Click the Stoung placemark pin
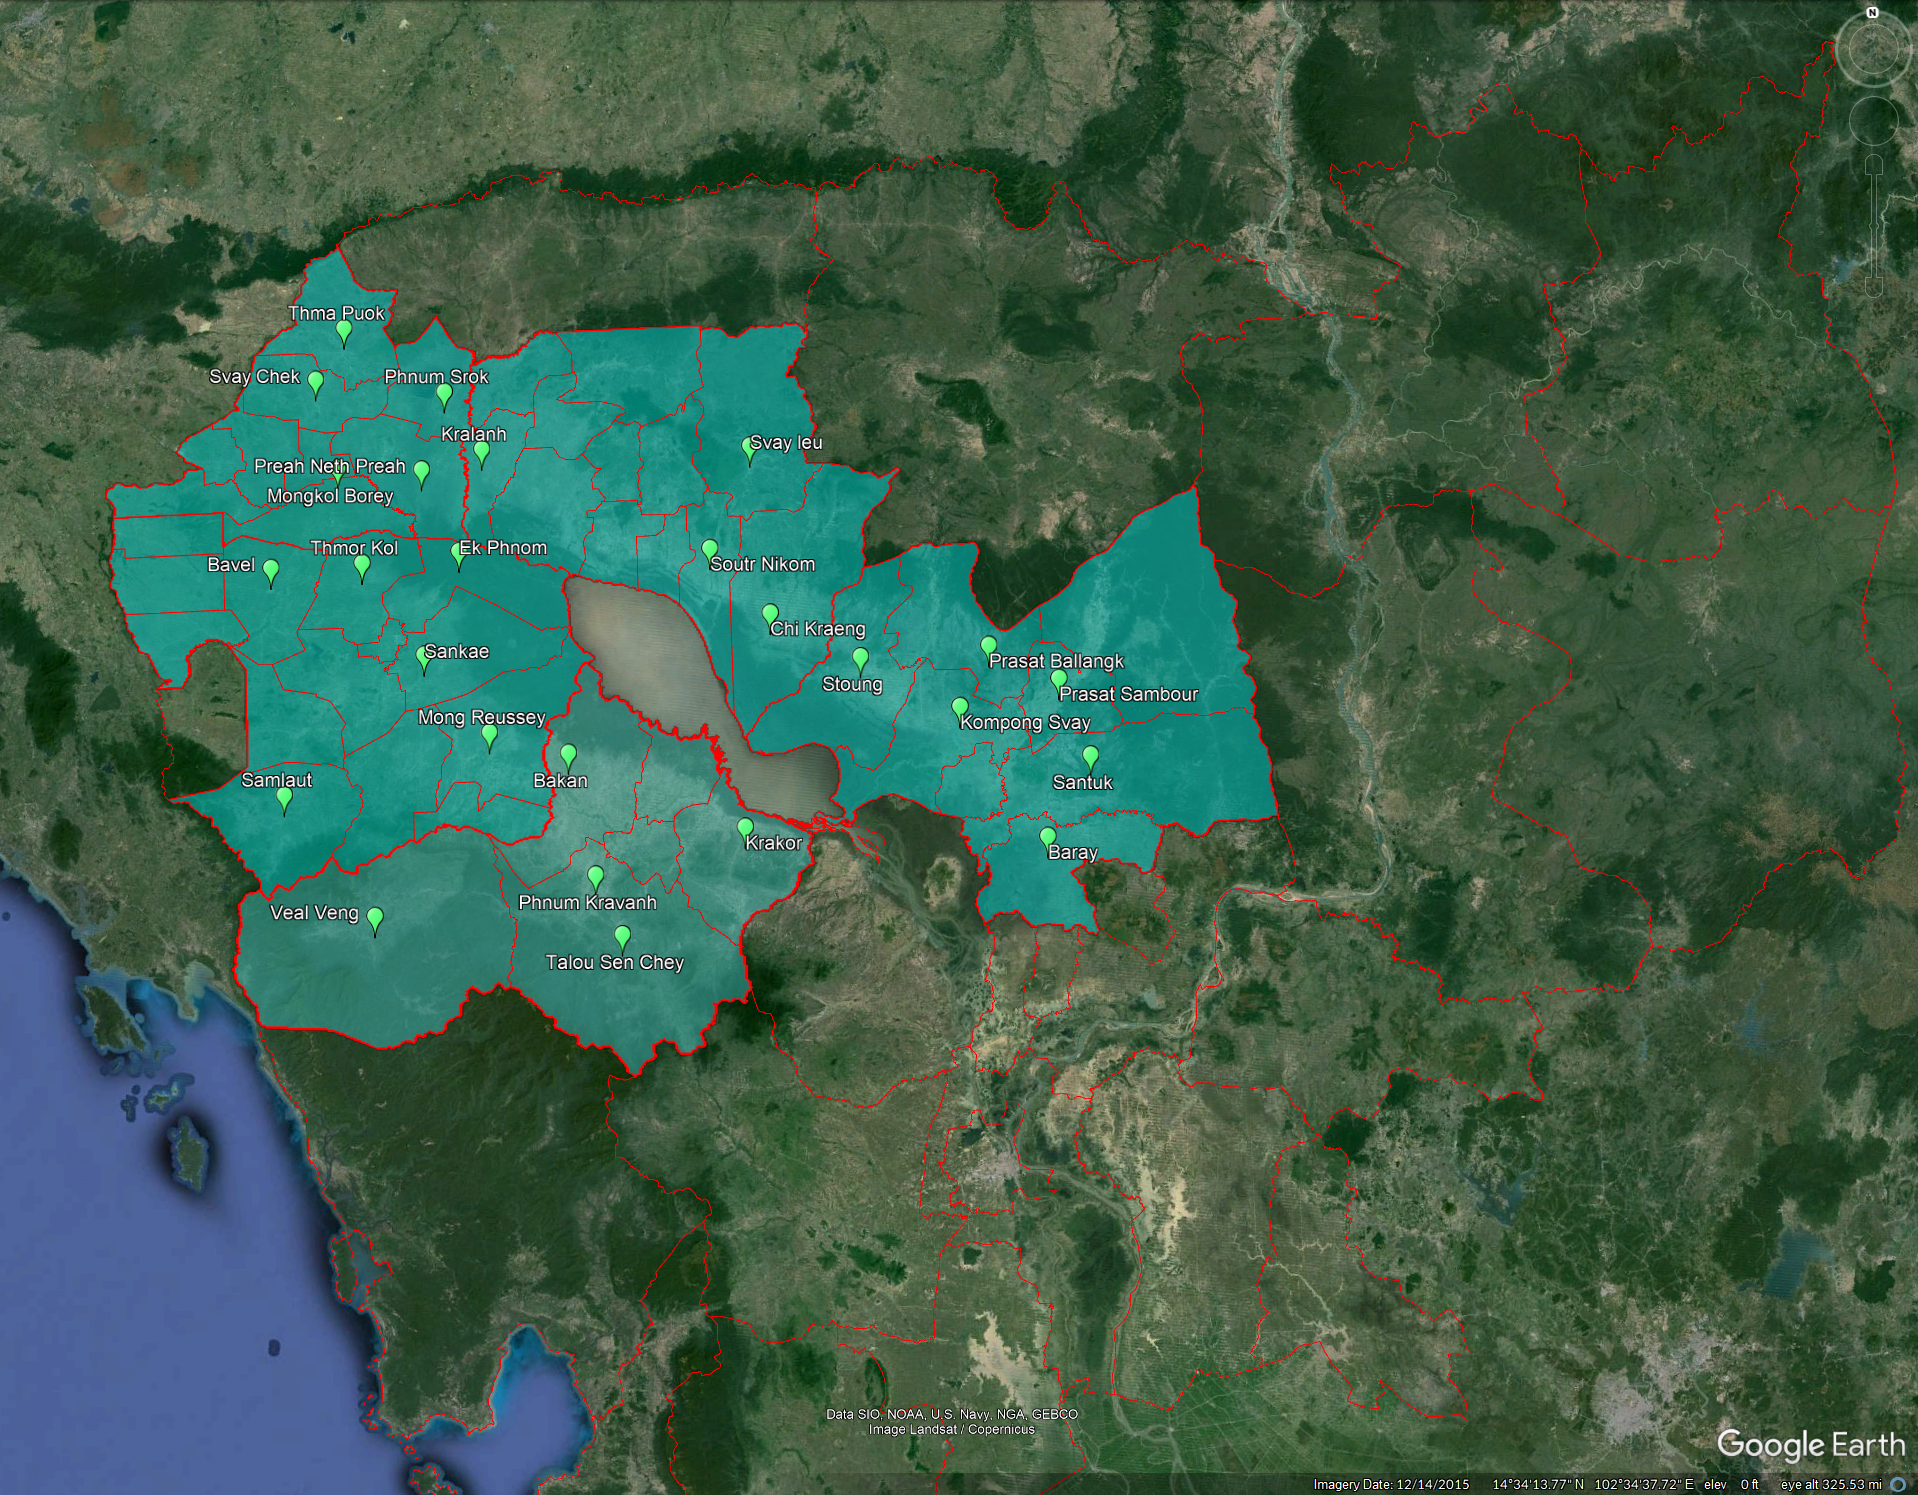This screenshot has height=1495, width=1918. (860, 658)
